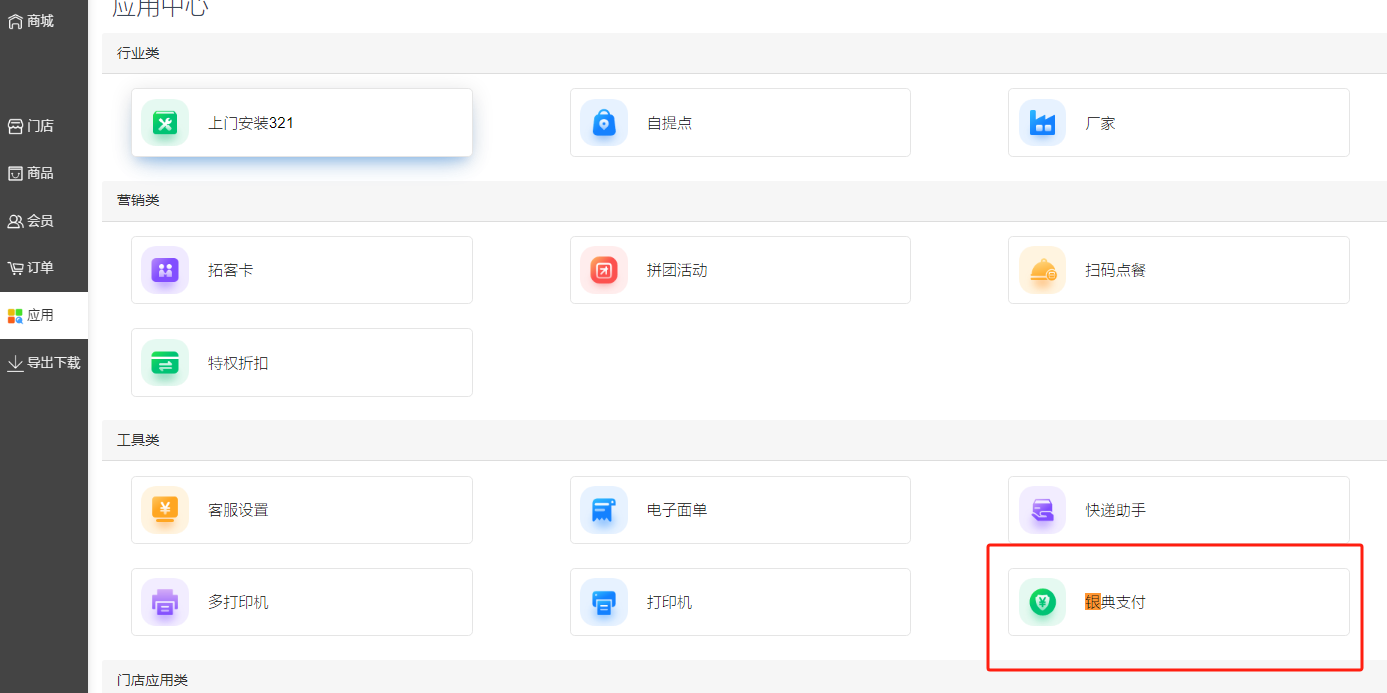This screenshot has height=693, width=1387.
Task: Switch to 商品 in the sidebar
Action: [x=31, y=173]
